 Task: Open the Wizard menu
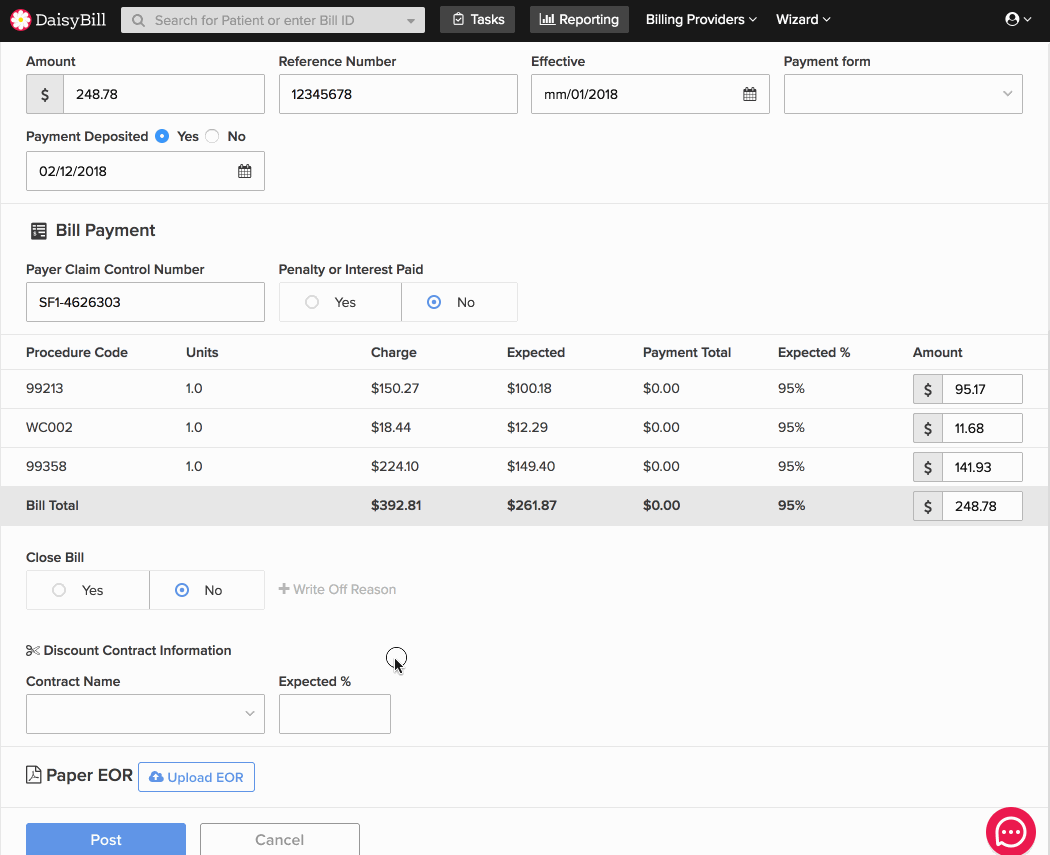coord(803,19)
